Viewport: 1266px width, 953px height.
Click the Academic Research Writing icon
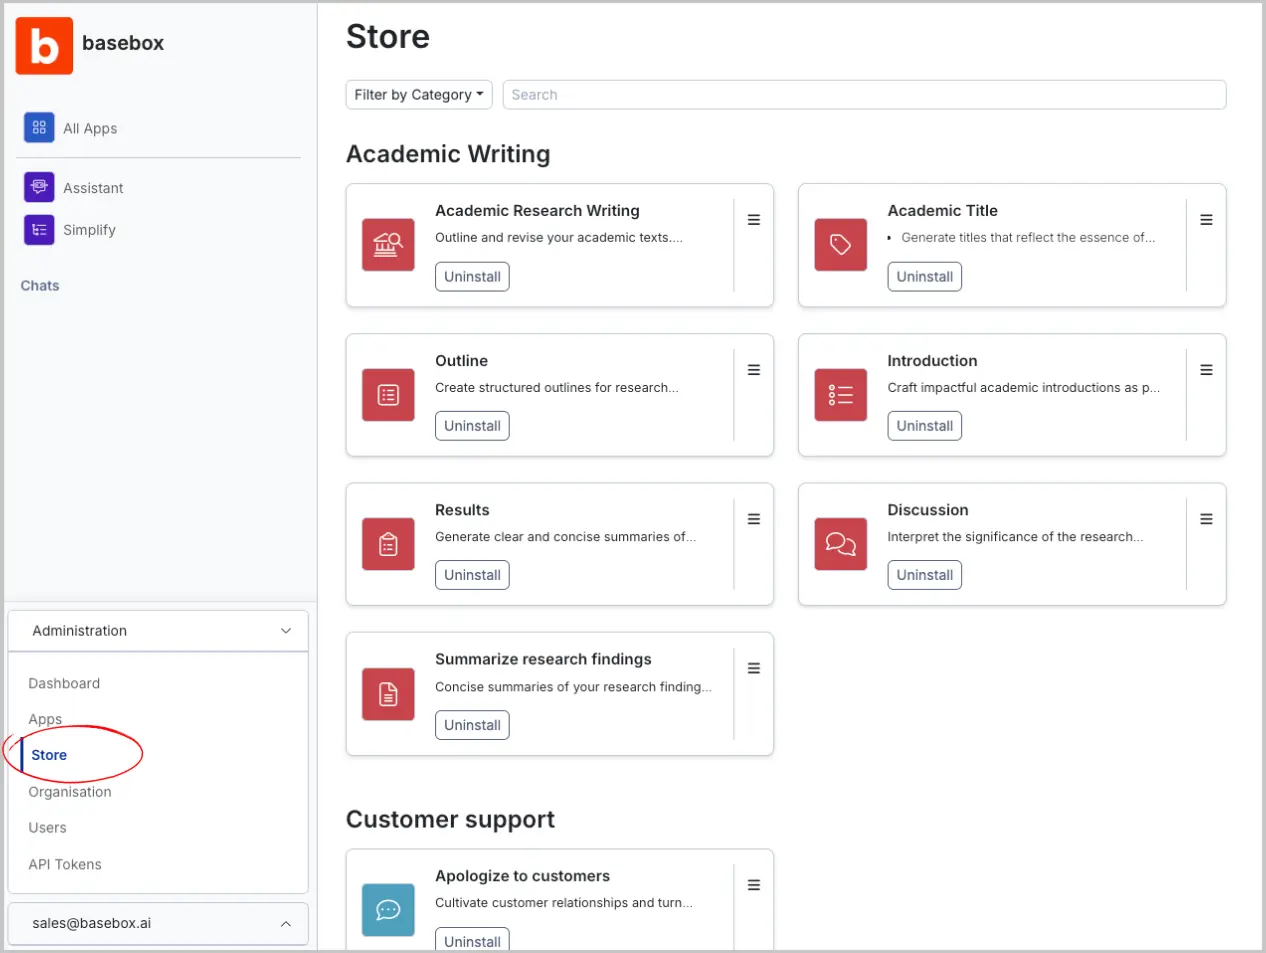(388, 245)
